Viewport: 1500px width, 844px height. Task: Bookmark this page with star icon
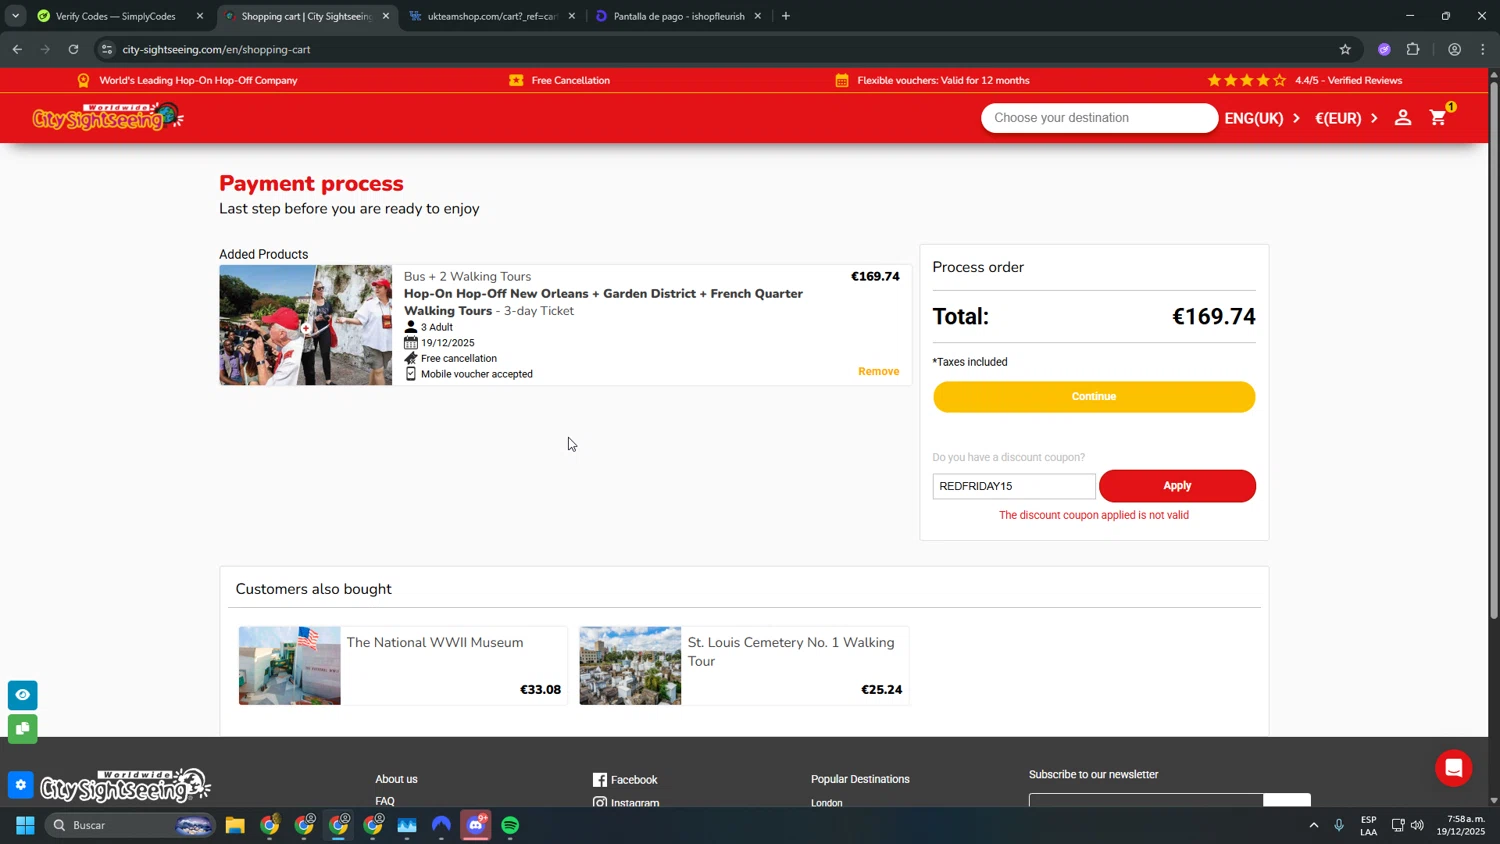(x=1345, y=49)
